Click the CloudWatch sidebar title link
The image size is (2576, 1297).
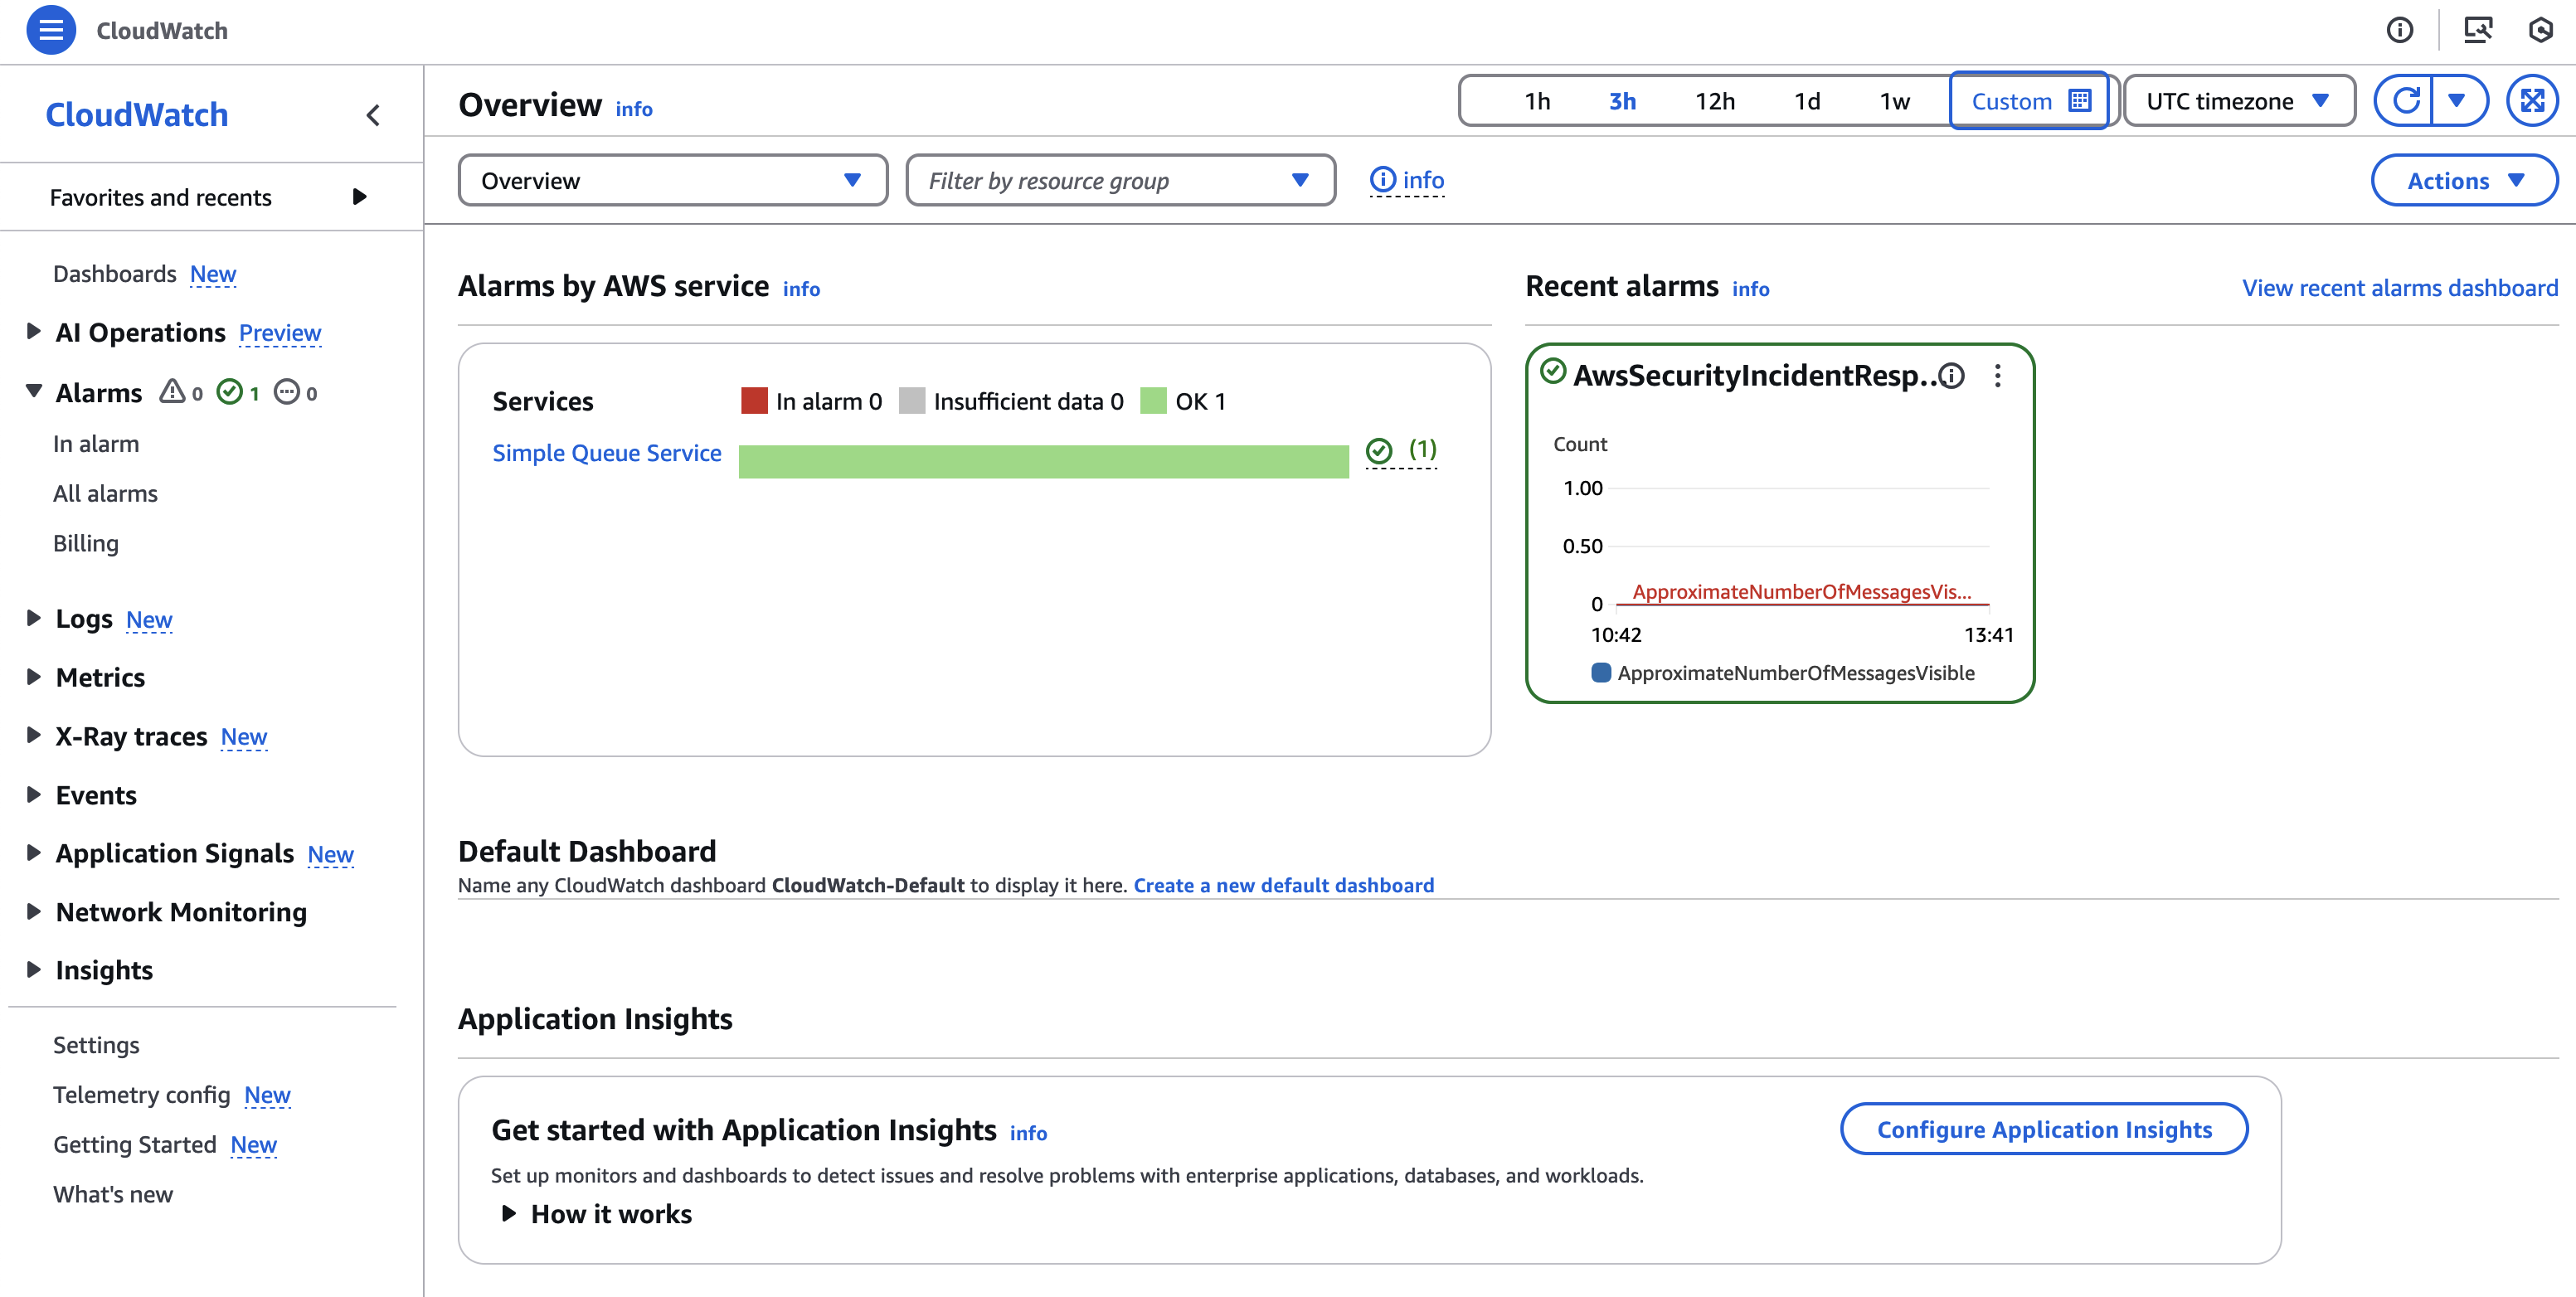tap(137, 115)
